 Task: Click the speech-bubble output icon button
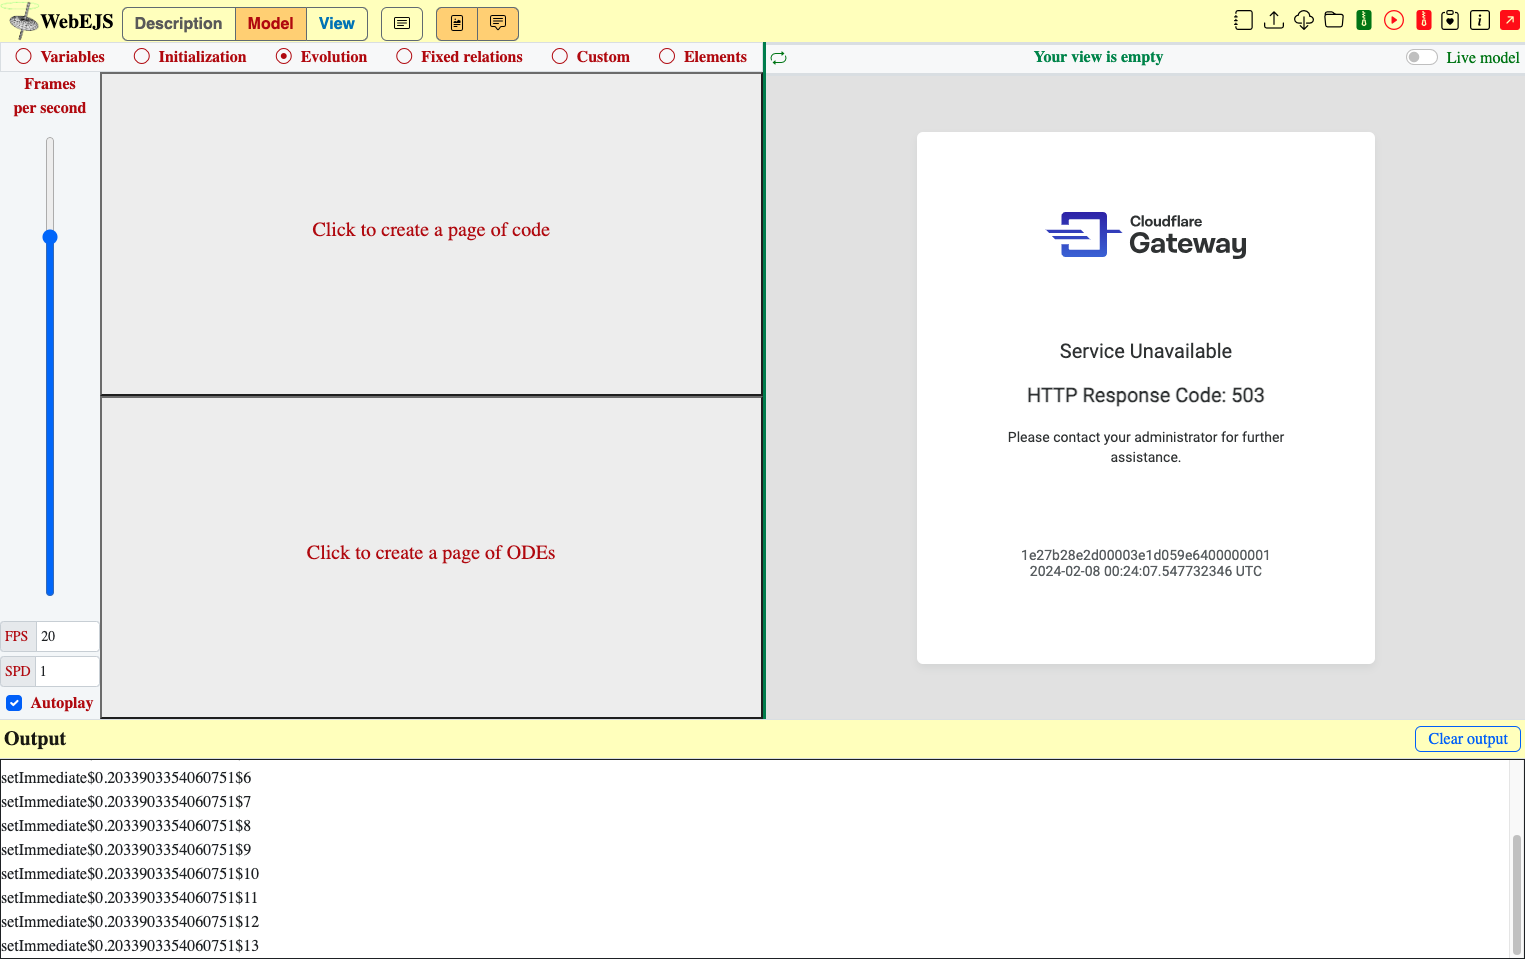point(498,23)
